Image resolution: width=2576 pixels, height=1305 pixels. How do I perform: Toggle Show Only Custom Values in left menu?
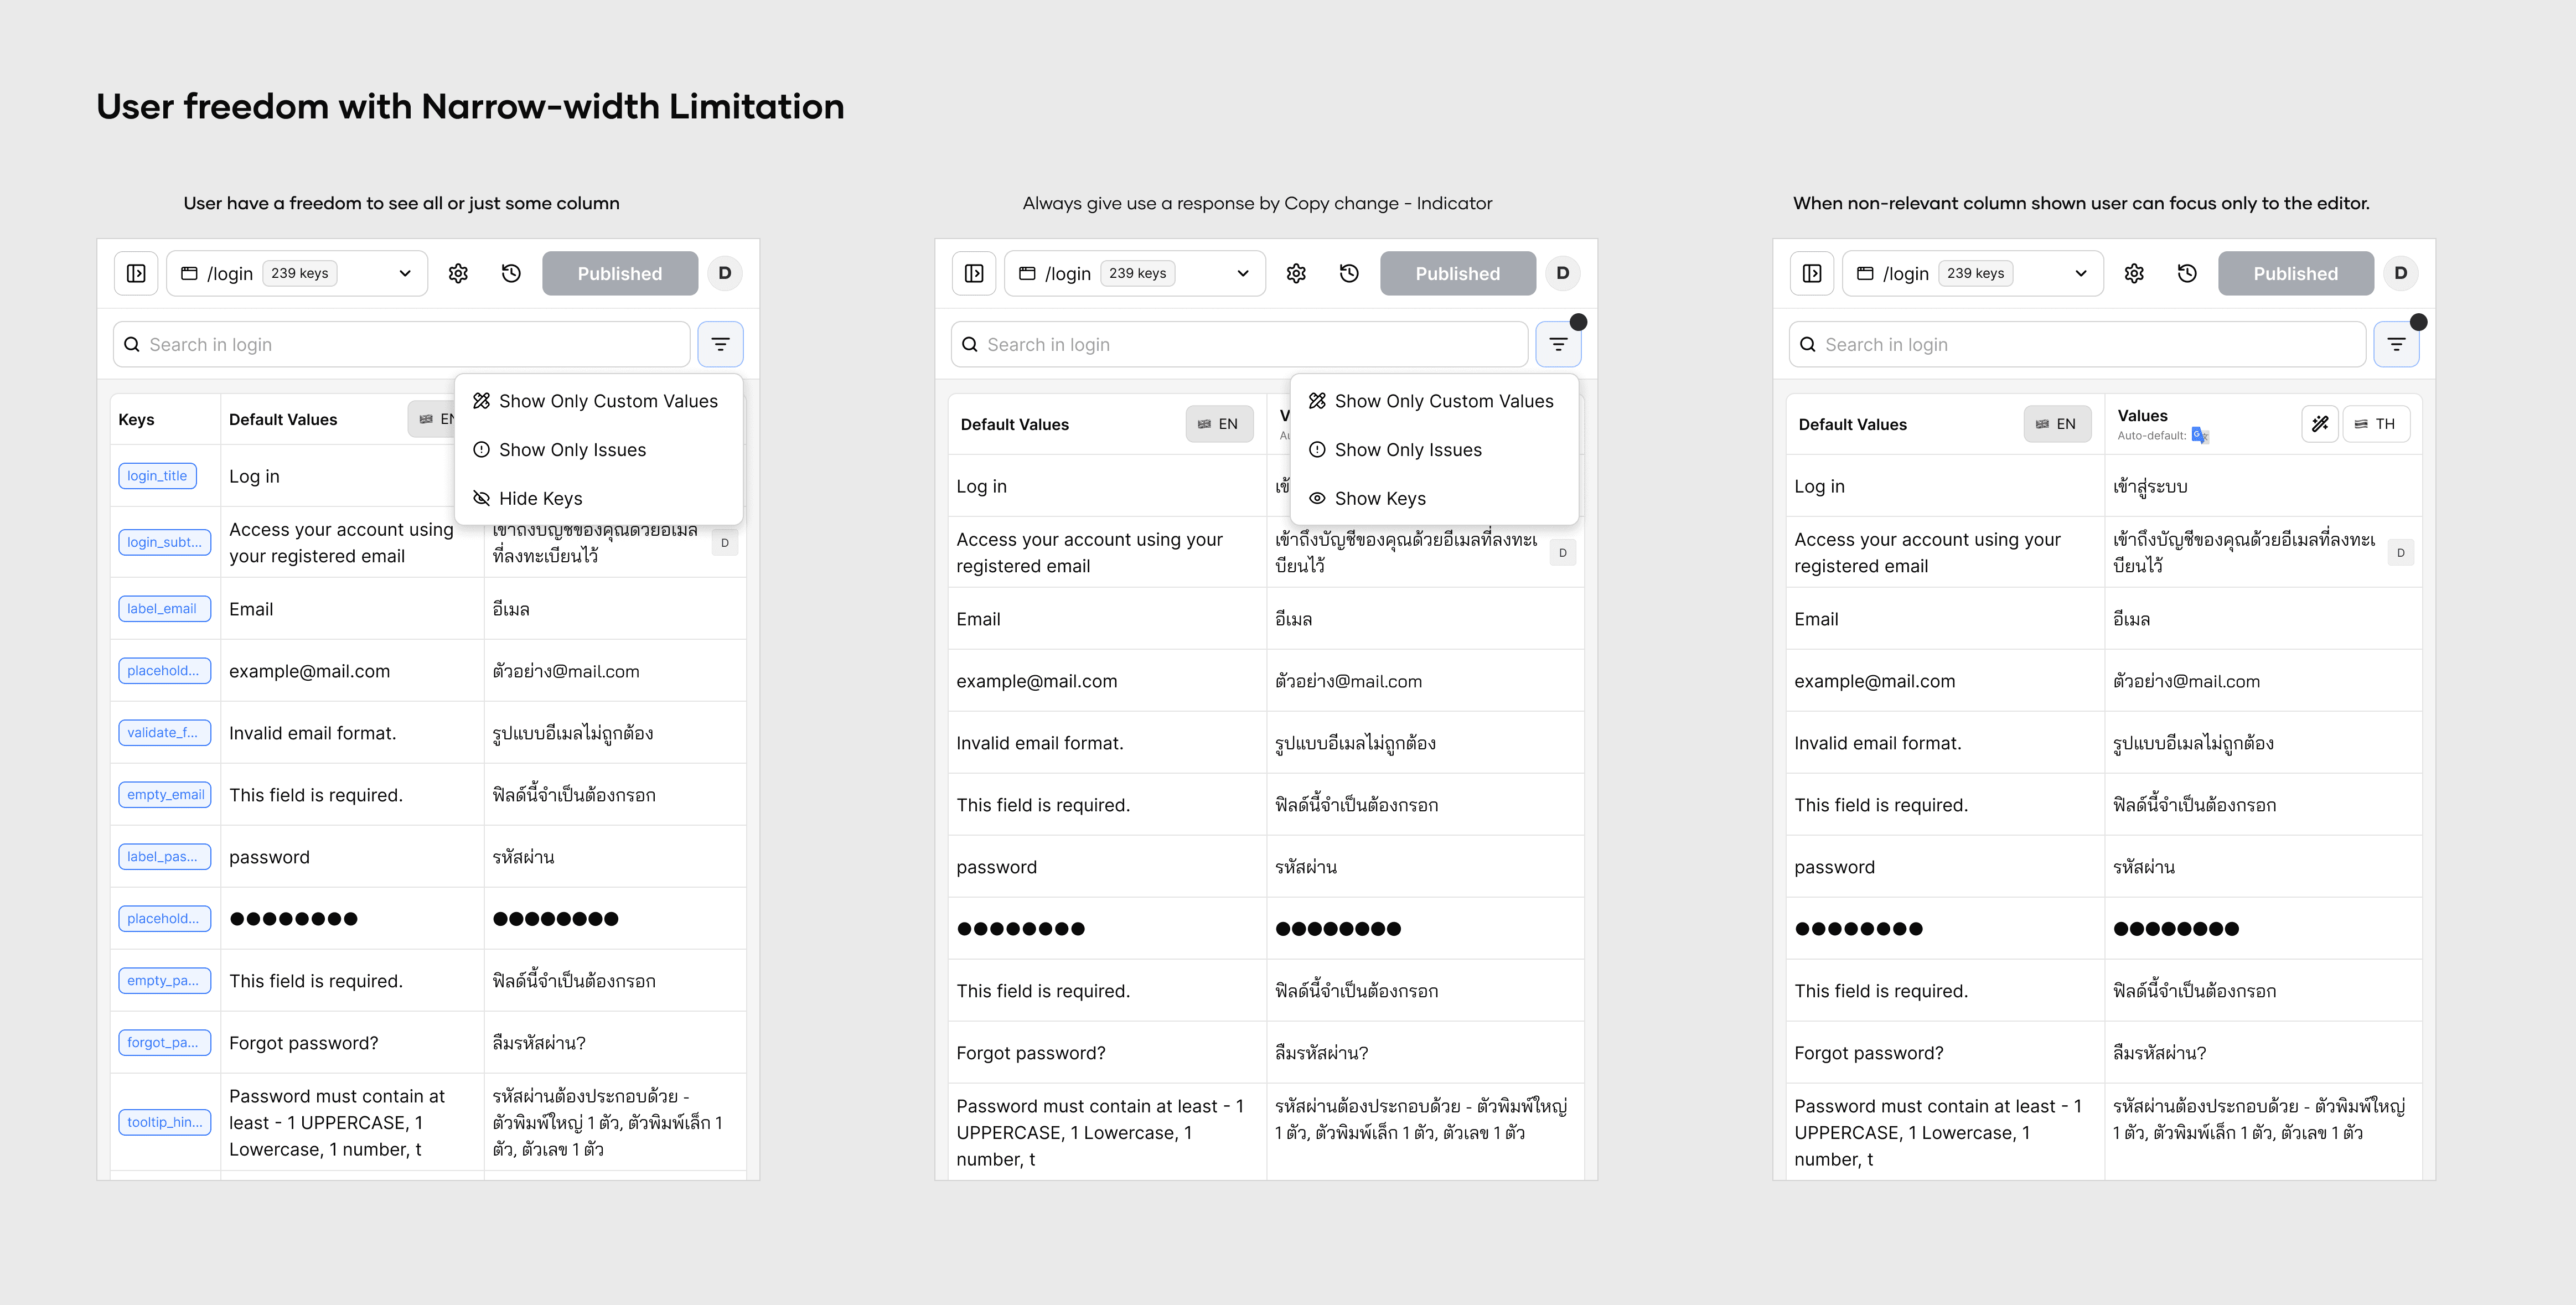point(607,401)
